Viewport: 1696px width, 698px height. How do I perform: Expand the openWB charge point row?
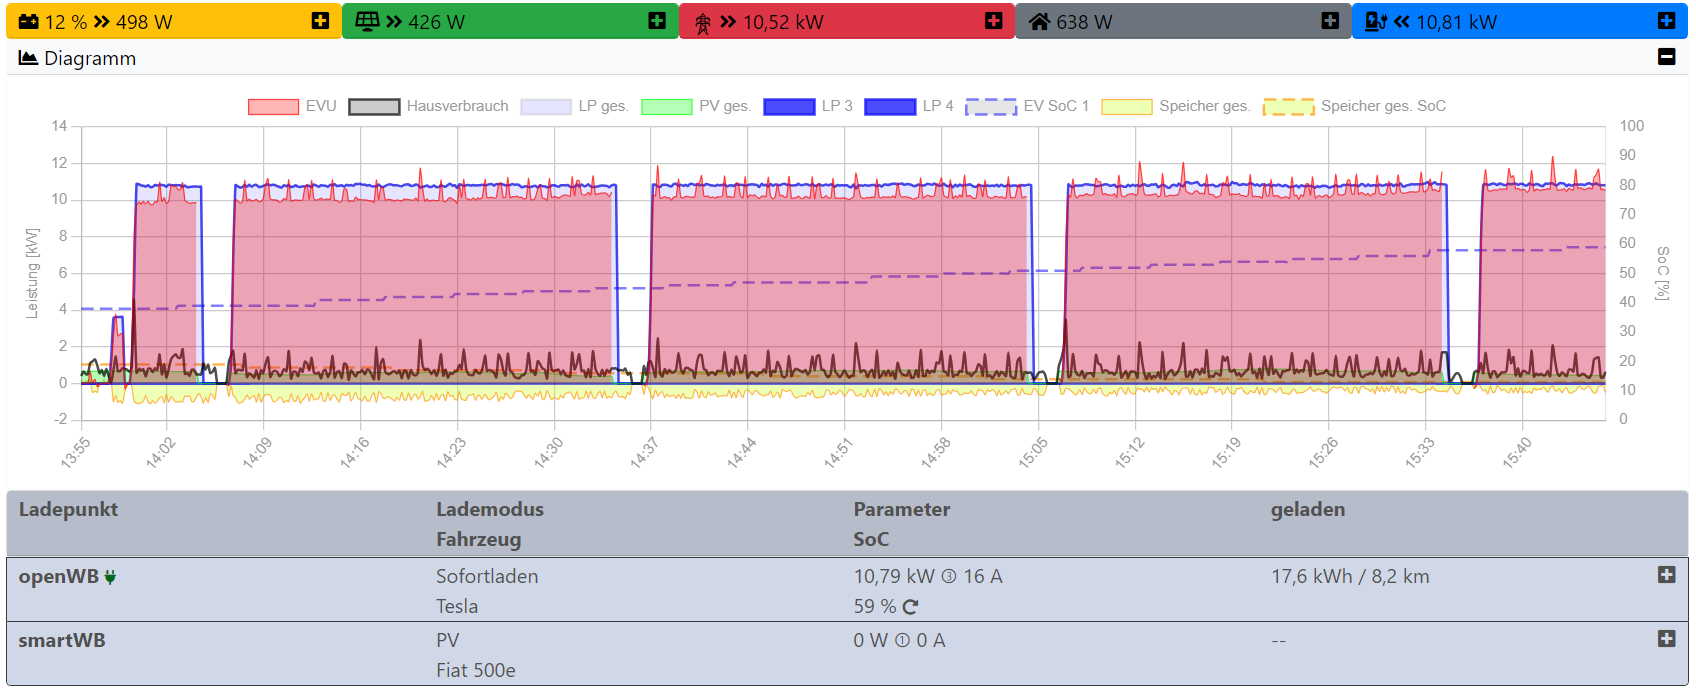click(1666, 575)
